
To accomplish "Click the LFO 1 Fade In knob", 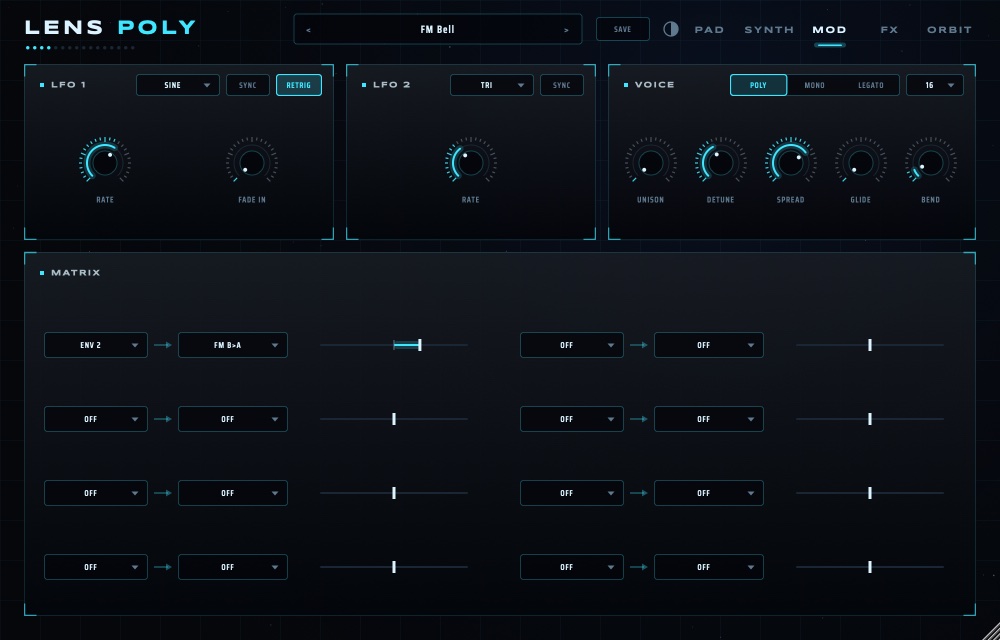I will (252, 162).
